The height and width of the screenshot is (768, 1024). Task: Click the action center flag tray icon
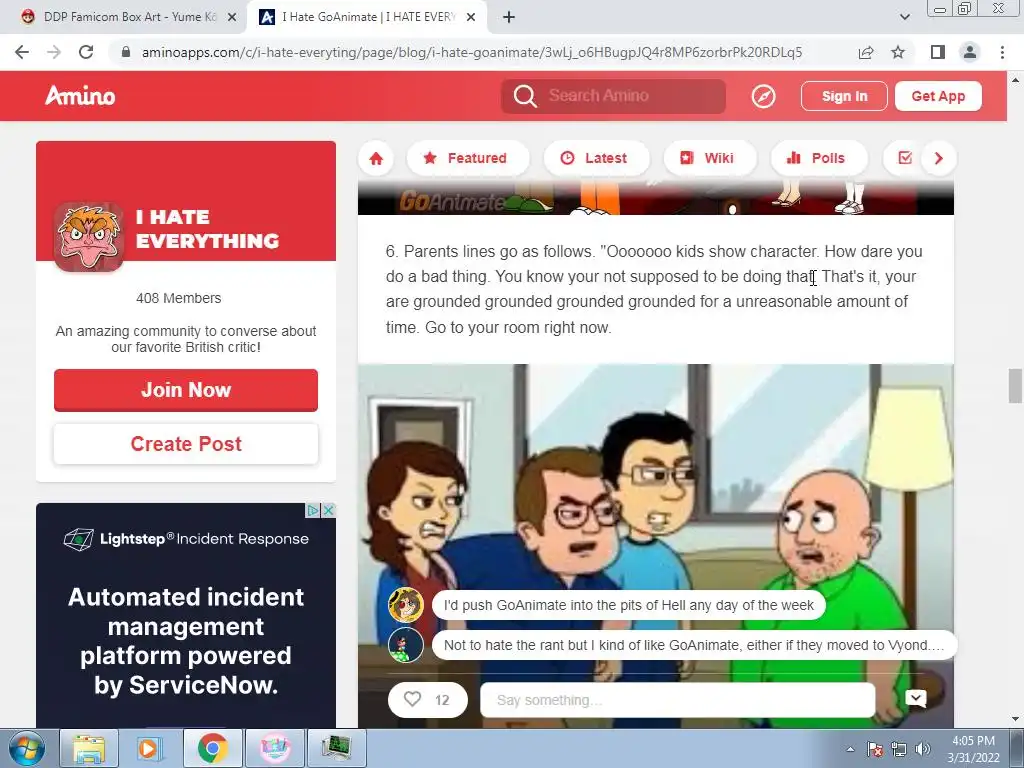click(x=874, y=749)
